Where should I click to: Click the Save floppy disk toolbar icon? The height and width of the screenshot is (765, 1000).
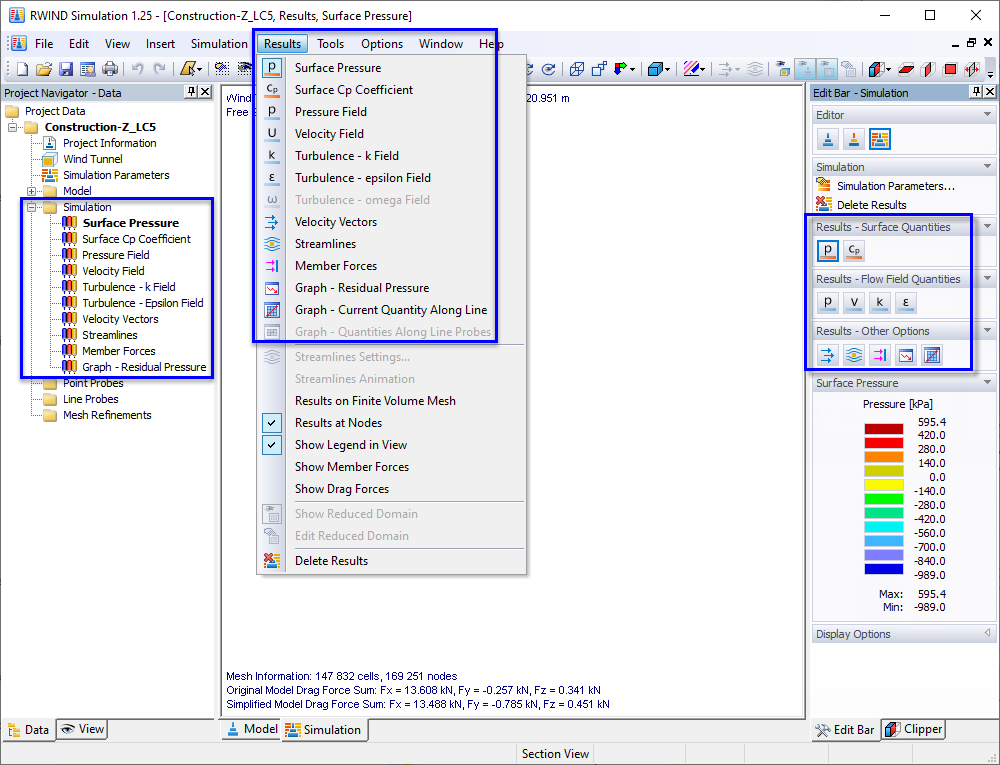66,69
